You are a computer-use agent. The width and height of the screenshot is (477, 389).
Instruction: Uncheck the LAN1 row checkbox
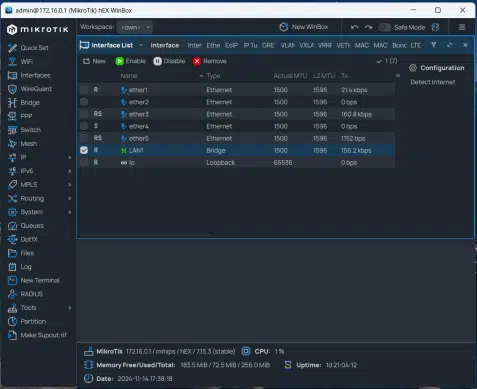click(x=84, y=150)
